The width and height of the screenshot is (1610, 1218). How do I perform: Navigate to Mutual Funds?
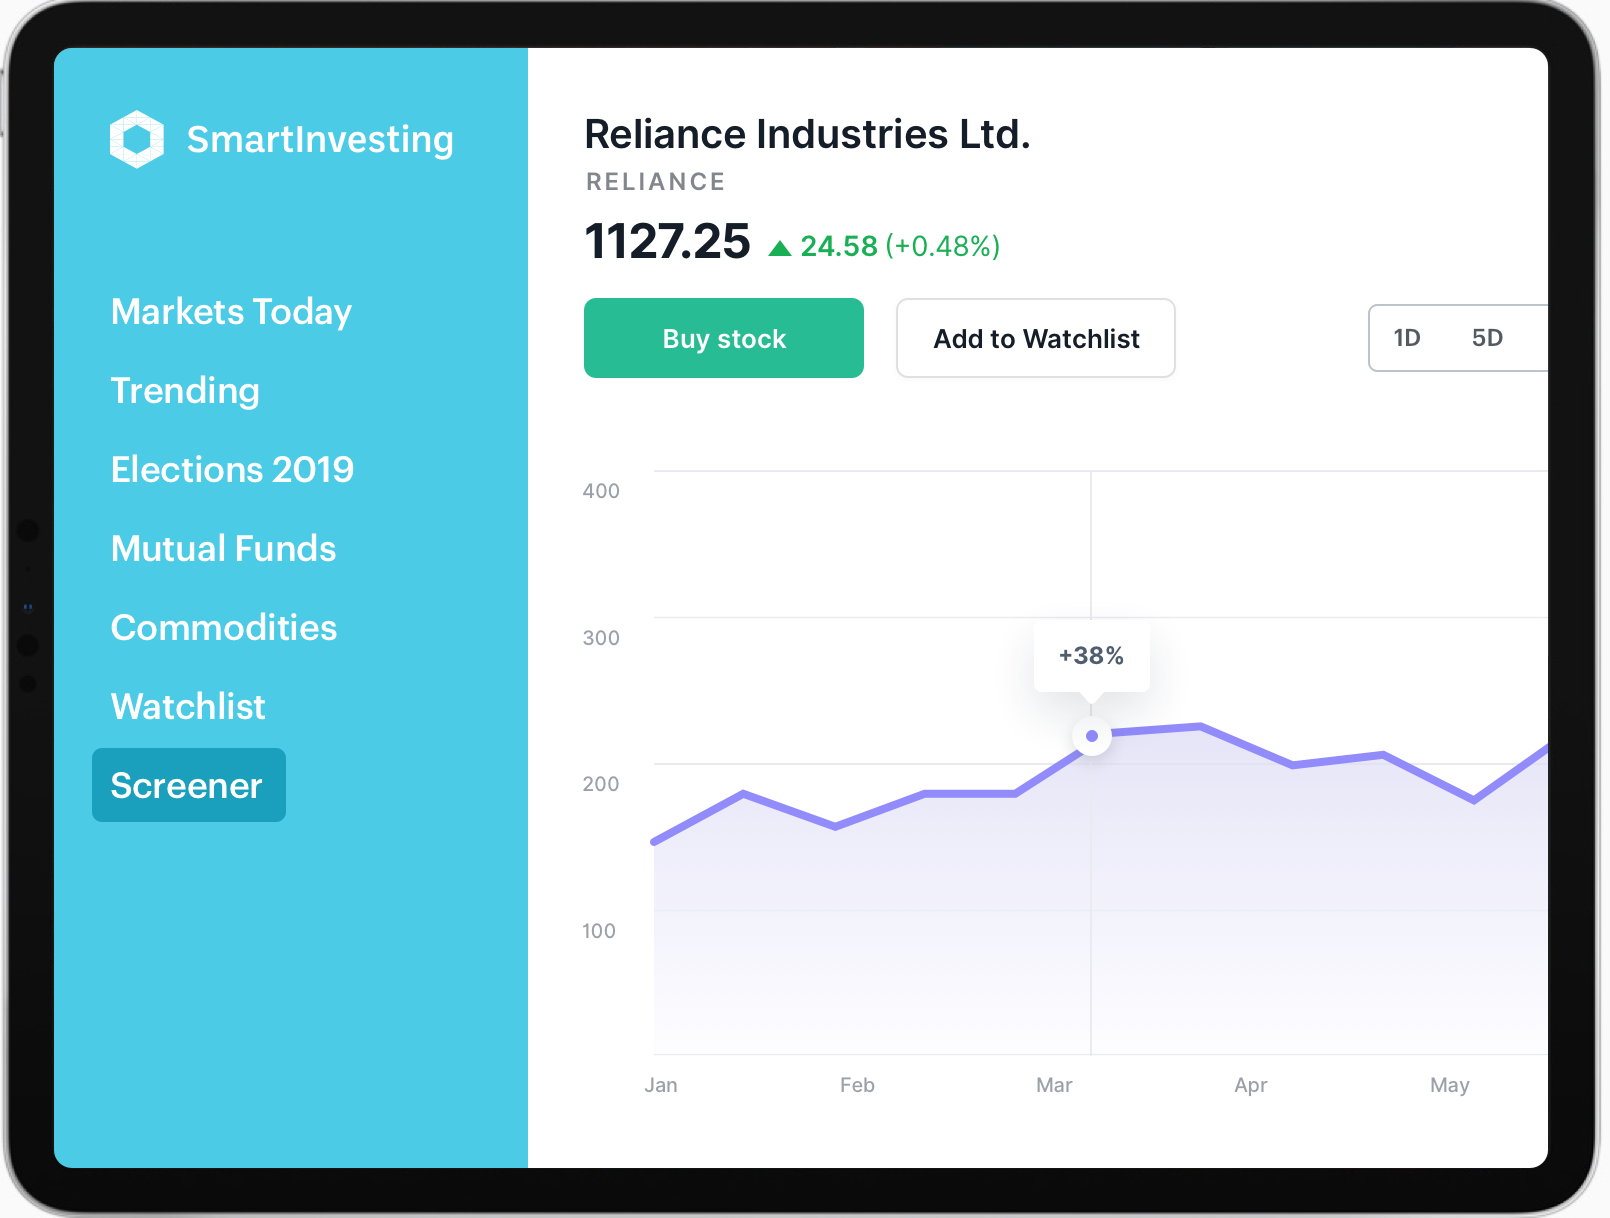[223, 549]
